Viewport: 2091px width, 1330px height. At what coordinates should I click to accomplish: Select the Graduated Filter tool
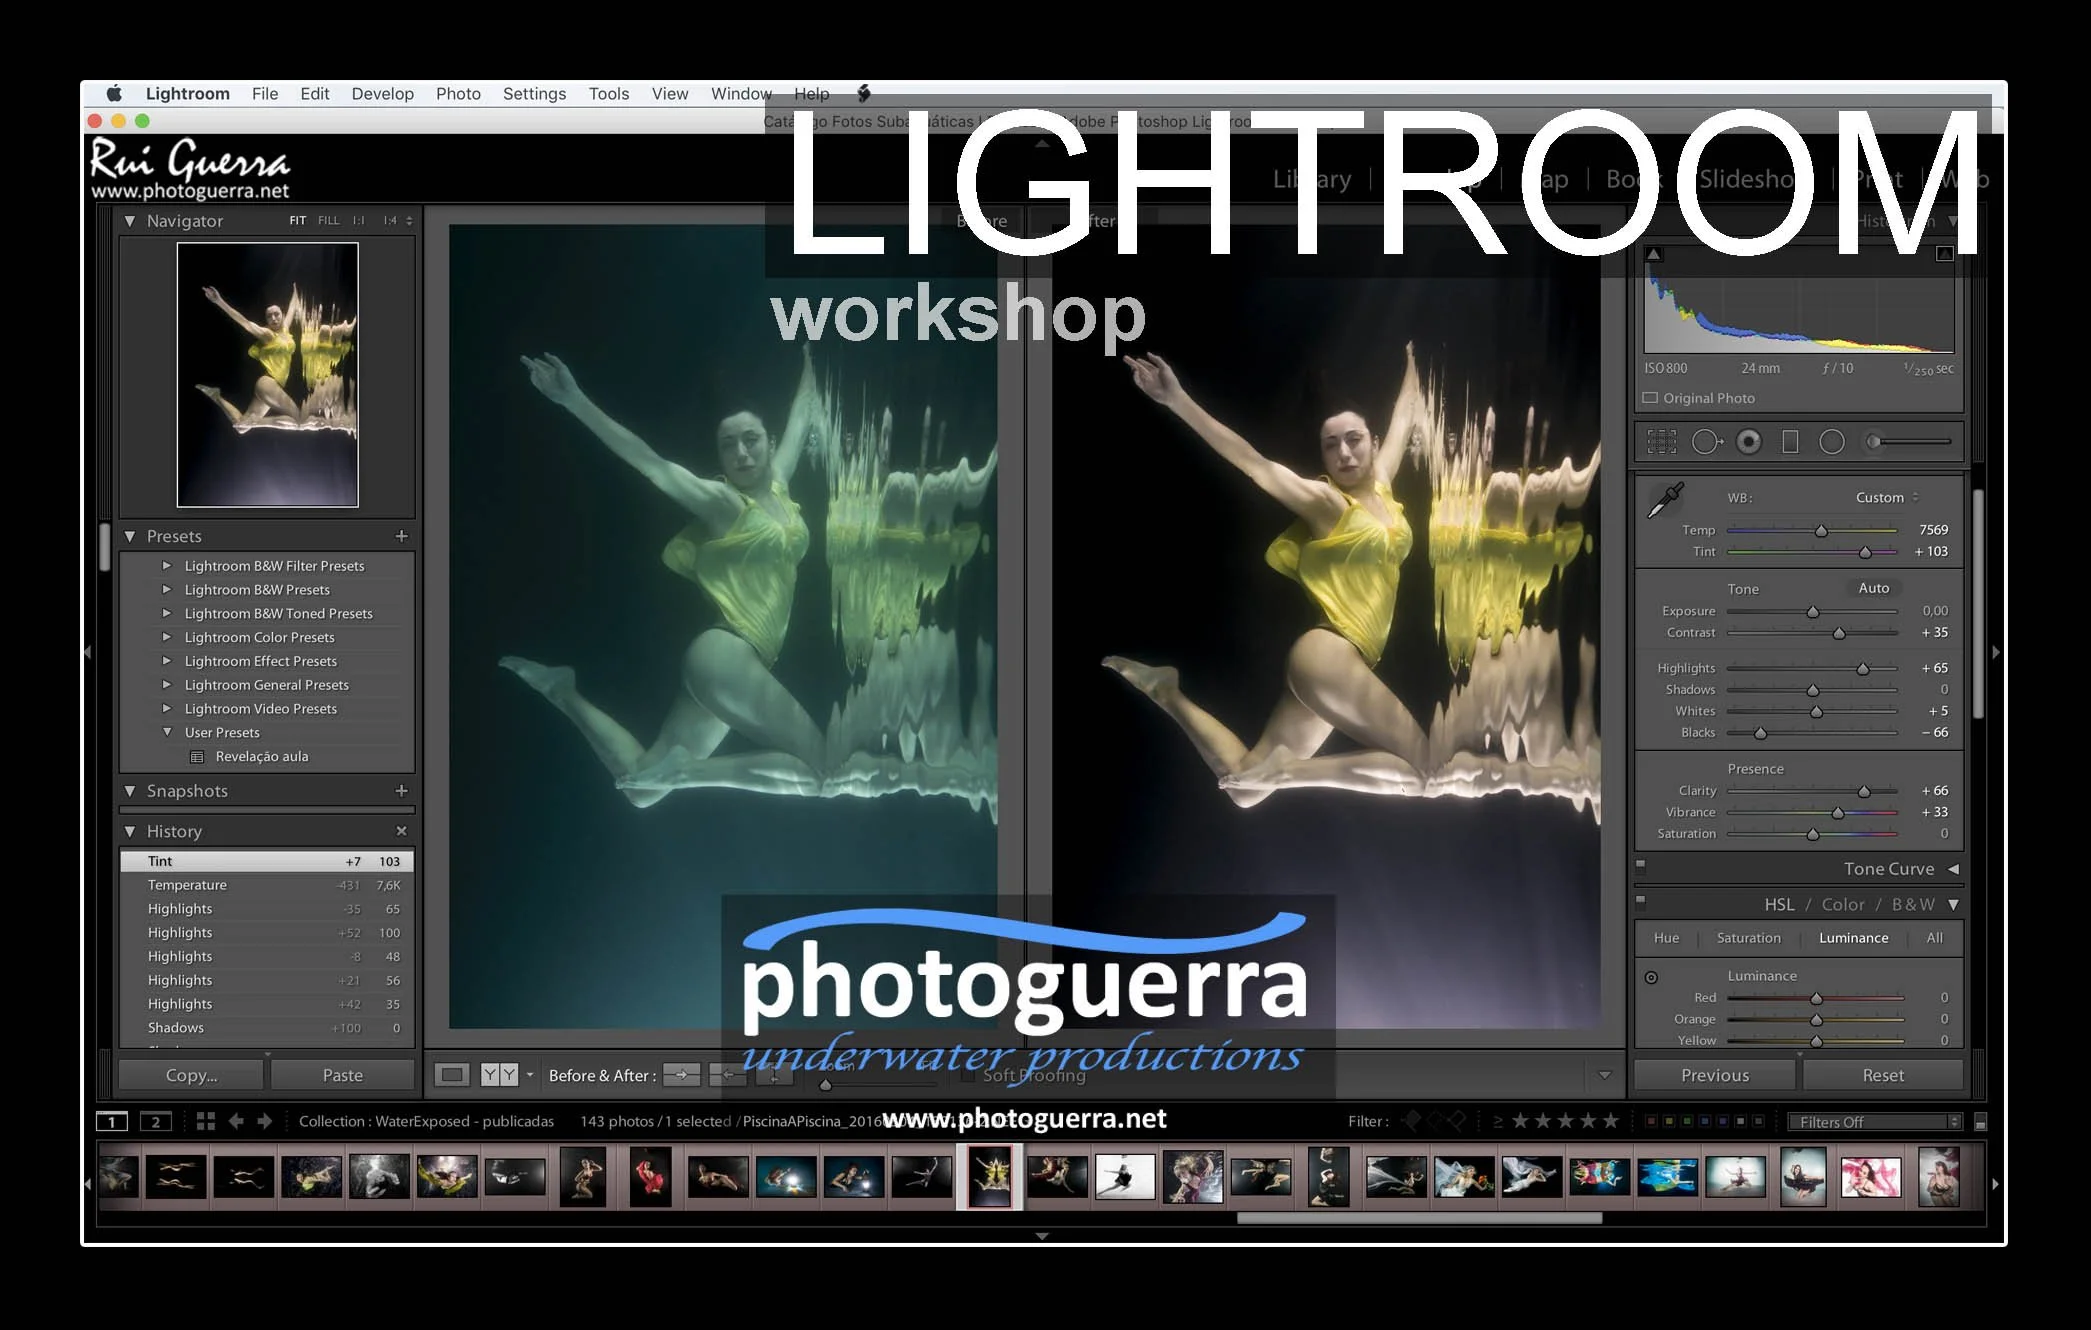point(1790,441)
